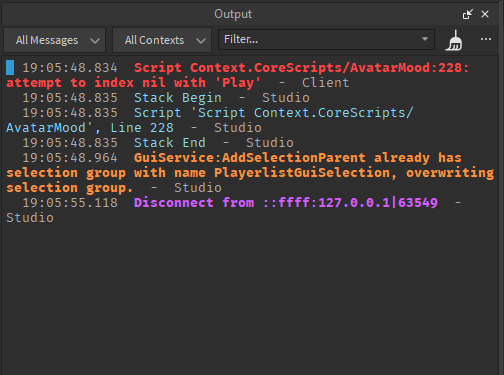Select the Stack Begin log line
The height and width of the screenshot is (375, 504).
pyautogui.click(x=166, y=98)
